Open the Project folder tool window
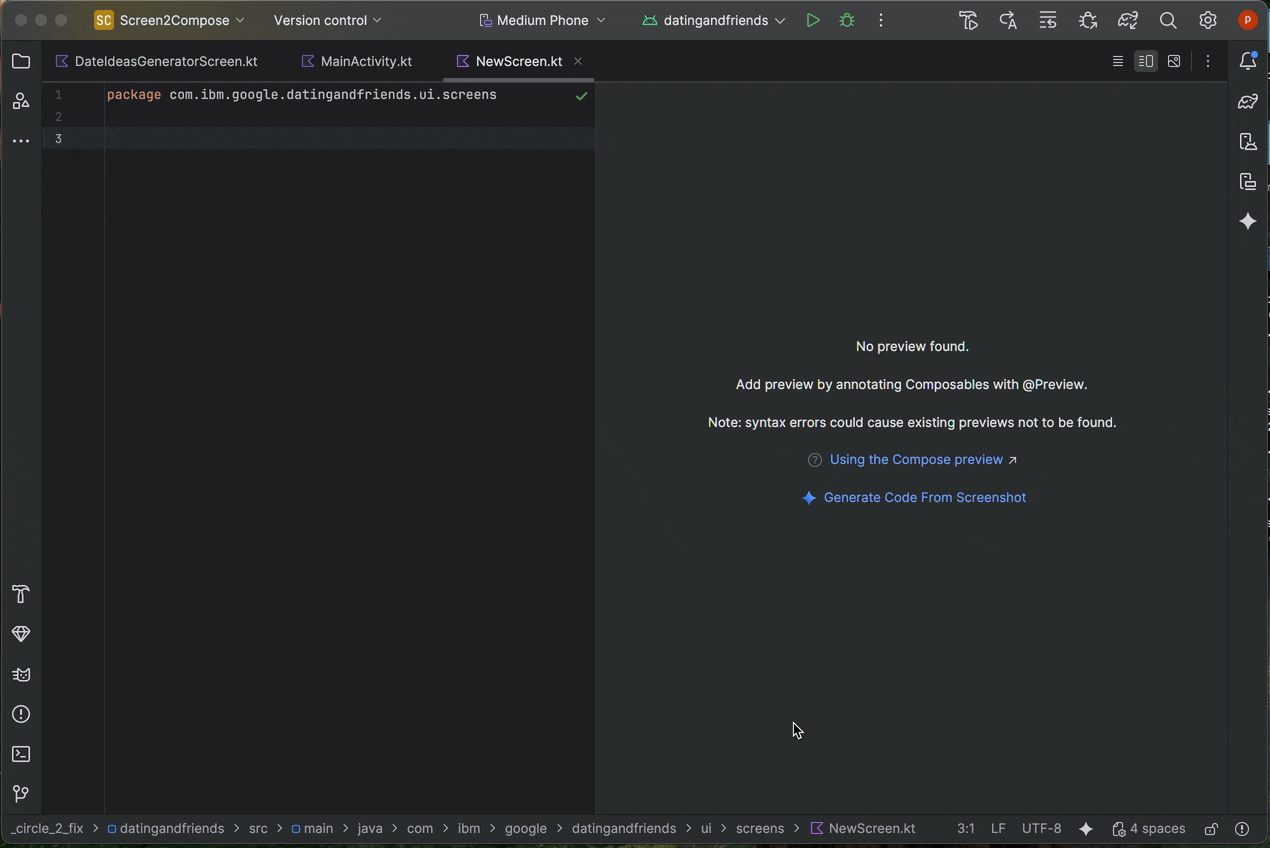This screenshot has width=1270, height=848. pyautogui.click(x=21, y=62)
